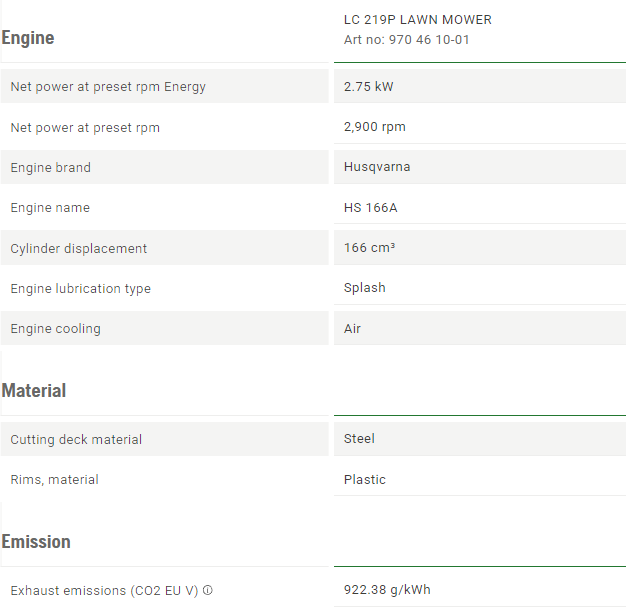Click the 'Engine cooling' label
Screen dimensions: 630x612
[55, 329]
